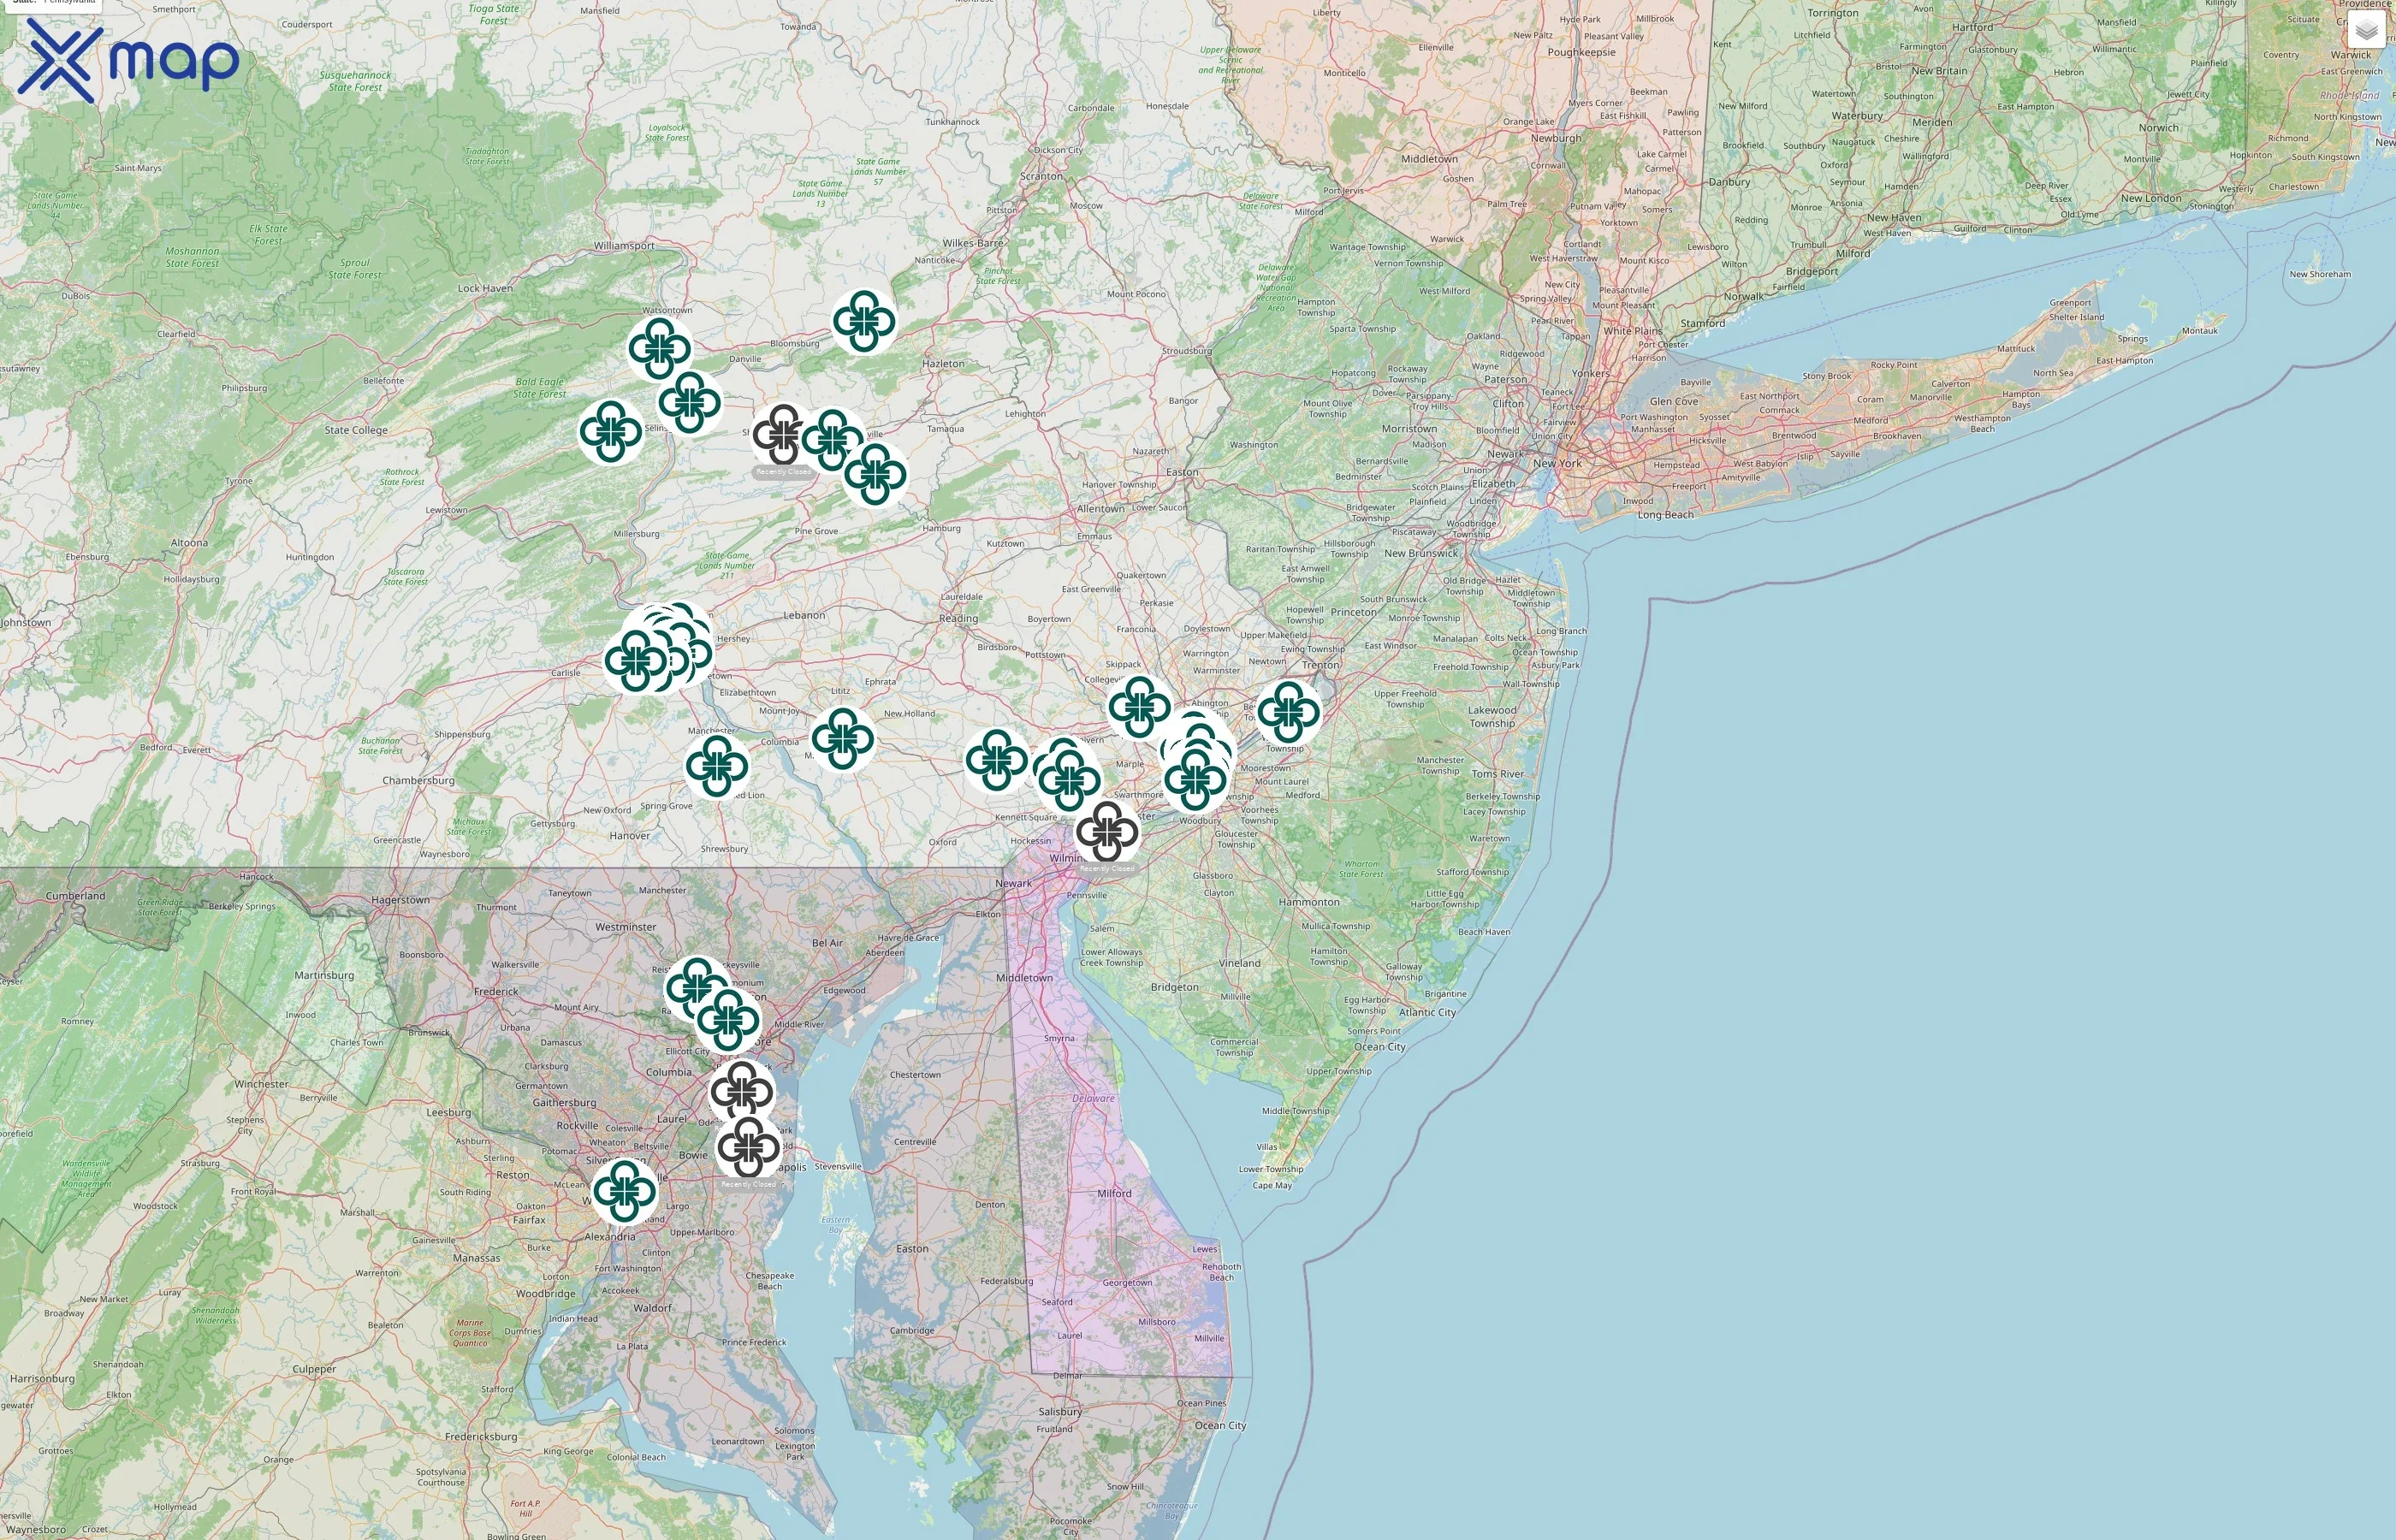Select the green marker near Collegeville
Image resolution: width=2396 pixels, height=1540 pixels.
[x=1139, y=707]
